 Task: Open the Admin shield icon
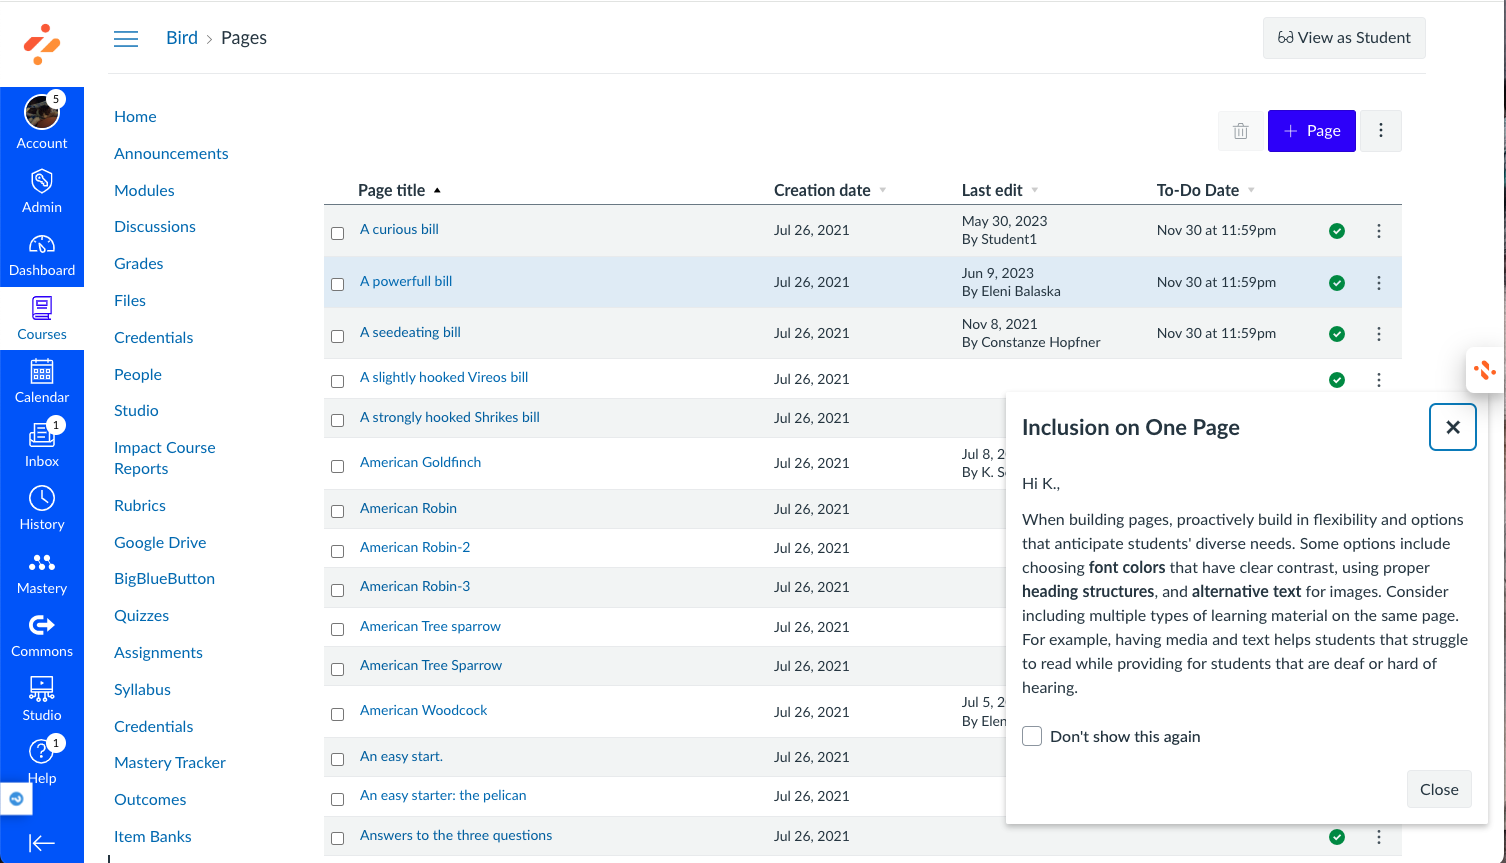coord(42,181)
